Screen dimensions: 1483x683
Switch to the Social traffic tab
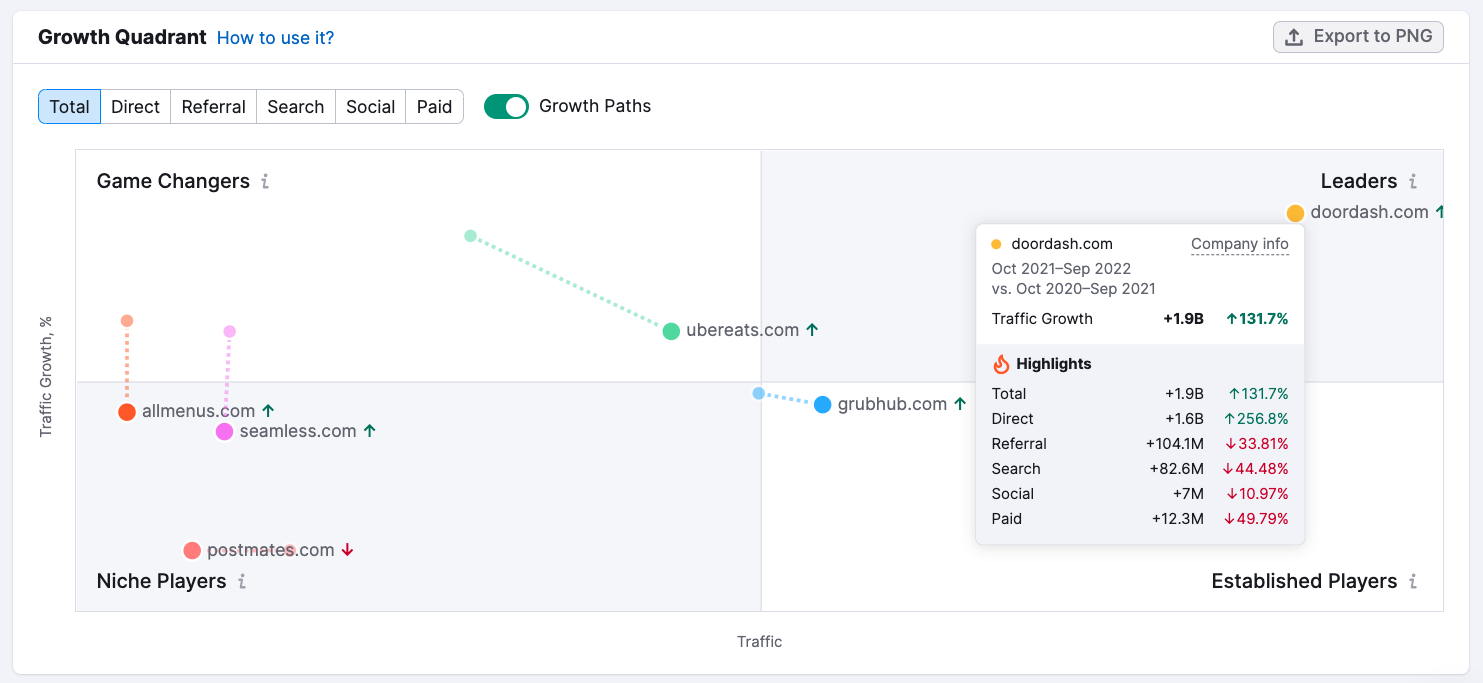click(x=370, y=107)
